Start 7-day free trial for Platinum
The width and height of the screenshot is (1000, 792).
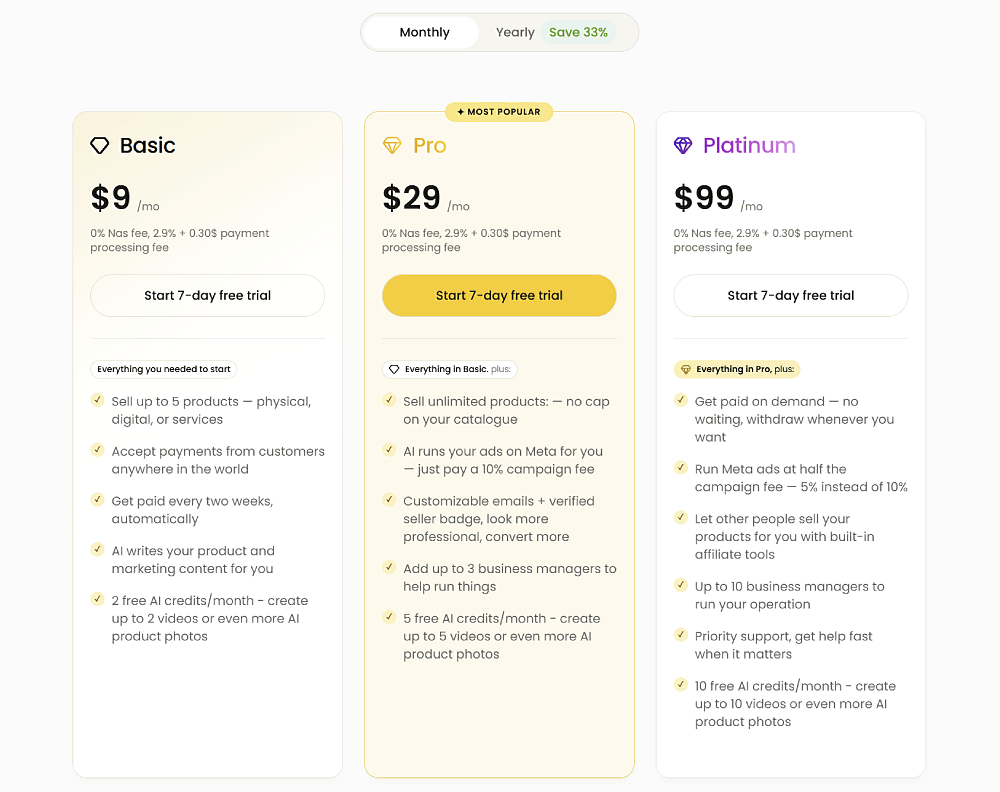point(790,295)
